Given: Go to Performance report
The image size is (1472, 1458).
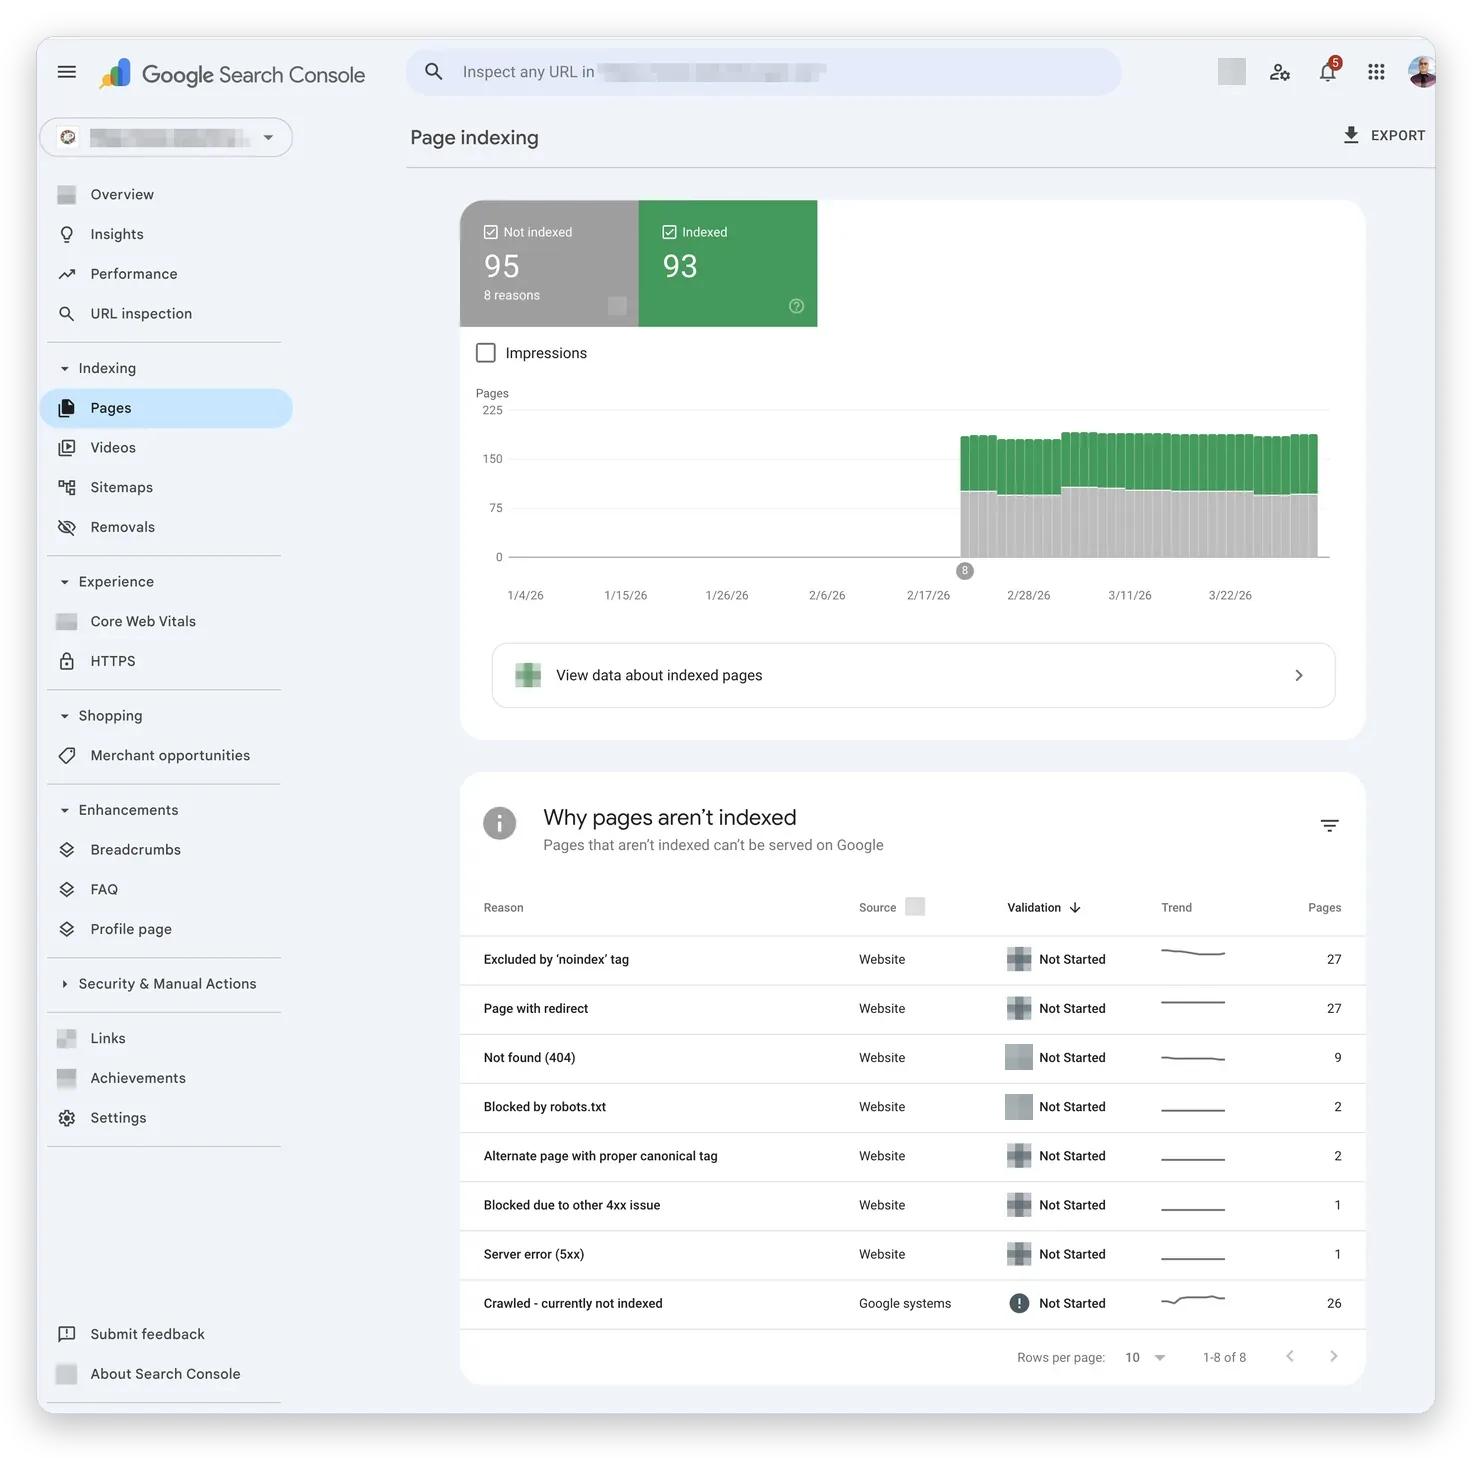Looking at the screenshot, I should pyautogui.click(x=166, y=274).
